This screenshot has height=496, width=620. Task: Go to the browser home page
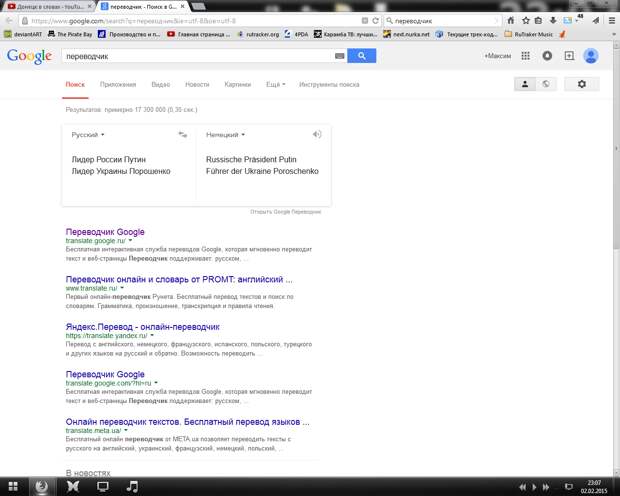coord(511,21)
